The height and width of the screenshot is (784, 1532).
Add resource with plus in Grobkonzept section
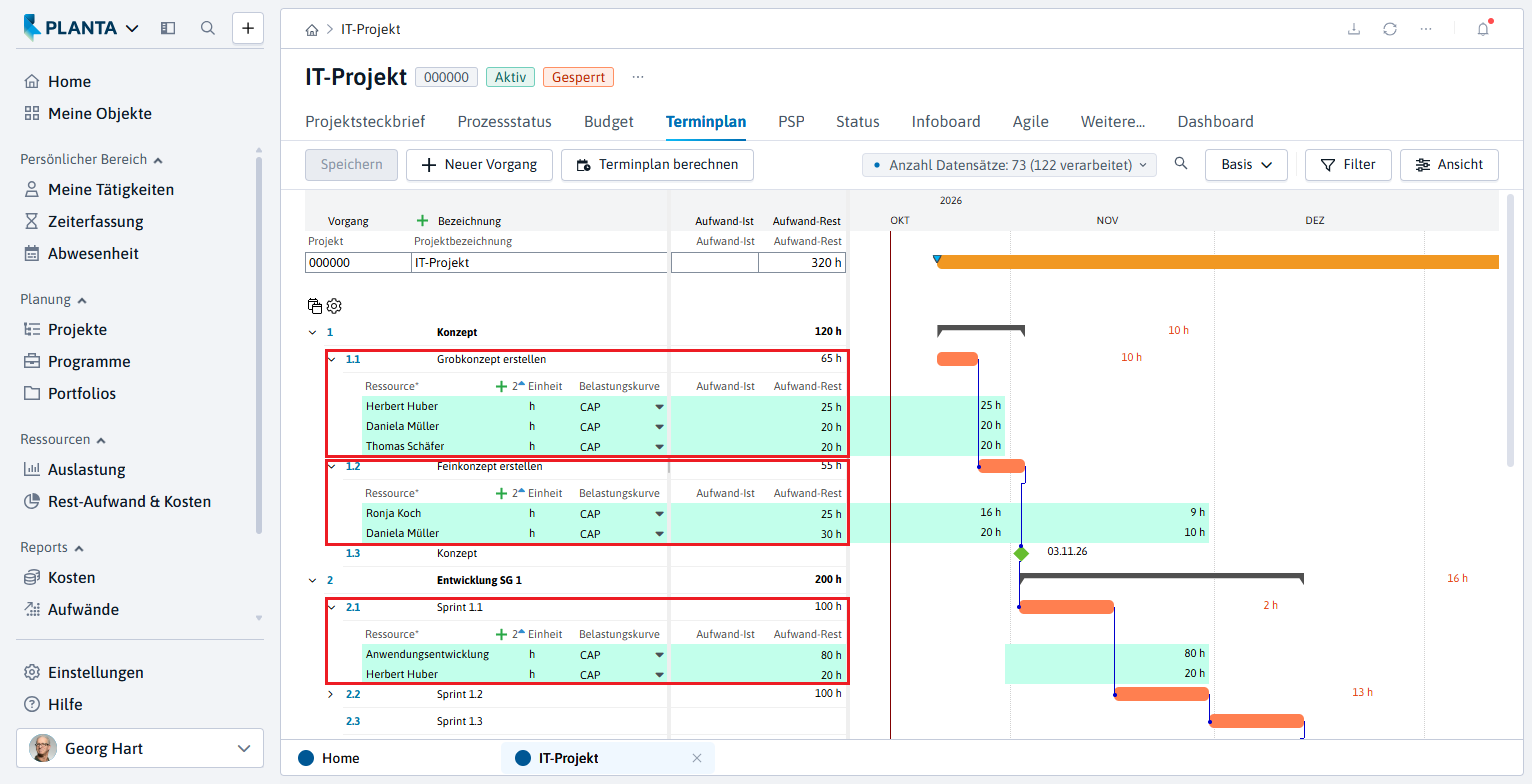click(x=502, y=386)
